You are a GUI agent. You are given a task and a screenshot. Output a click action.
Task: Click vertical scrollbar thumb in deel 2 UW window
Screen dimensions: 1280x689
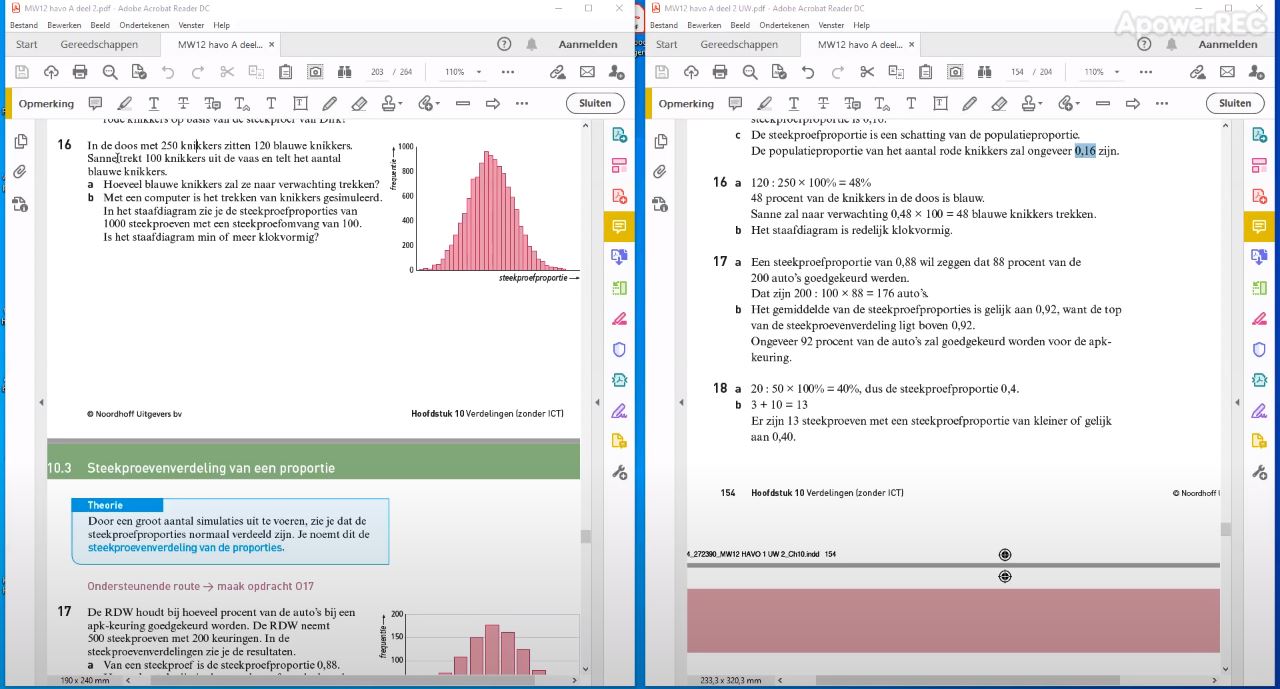pyautogui.click(x=1226, y=529)
